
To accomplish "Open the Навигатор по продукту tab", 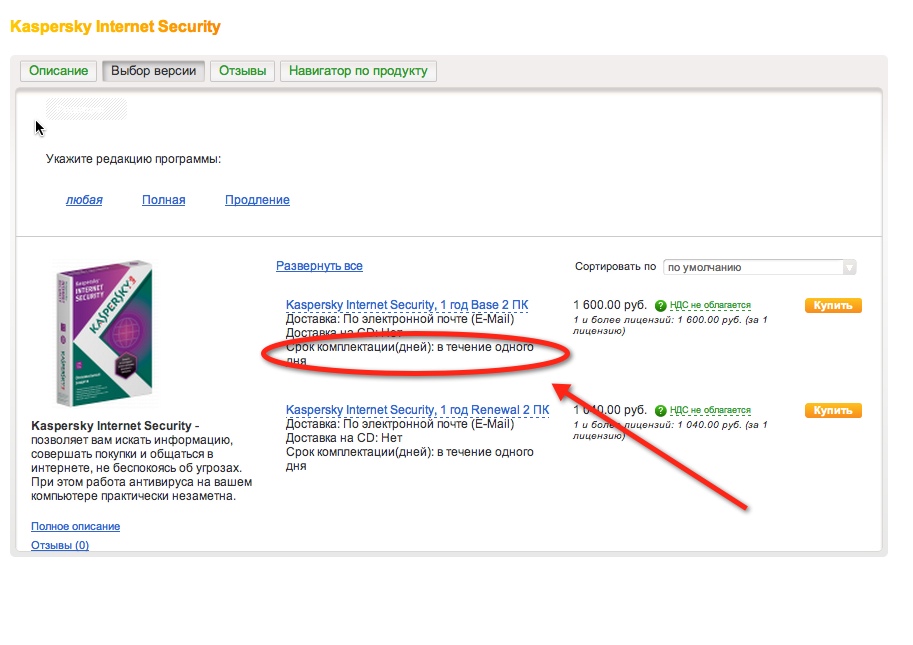I will [x=358, y=71].
